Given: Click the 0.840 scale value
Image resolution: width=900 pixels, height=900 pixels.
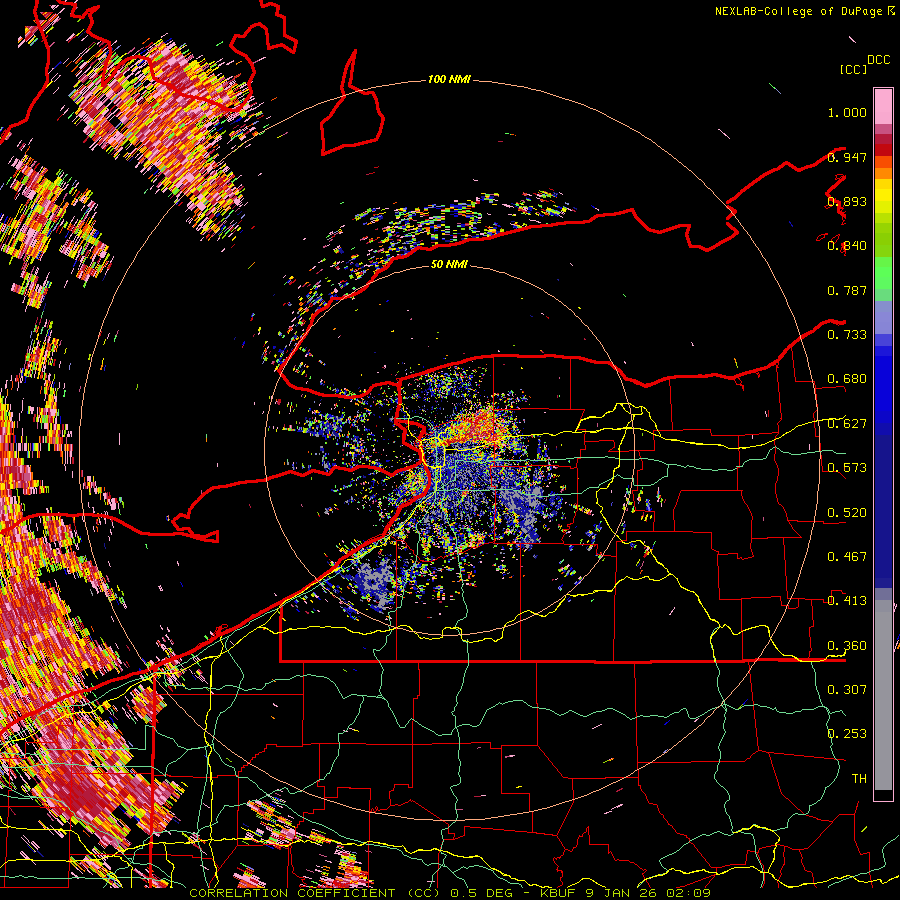Looking at the screenshot, I should [x=847, y=246].
